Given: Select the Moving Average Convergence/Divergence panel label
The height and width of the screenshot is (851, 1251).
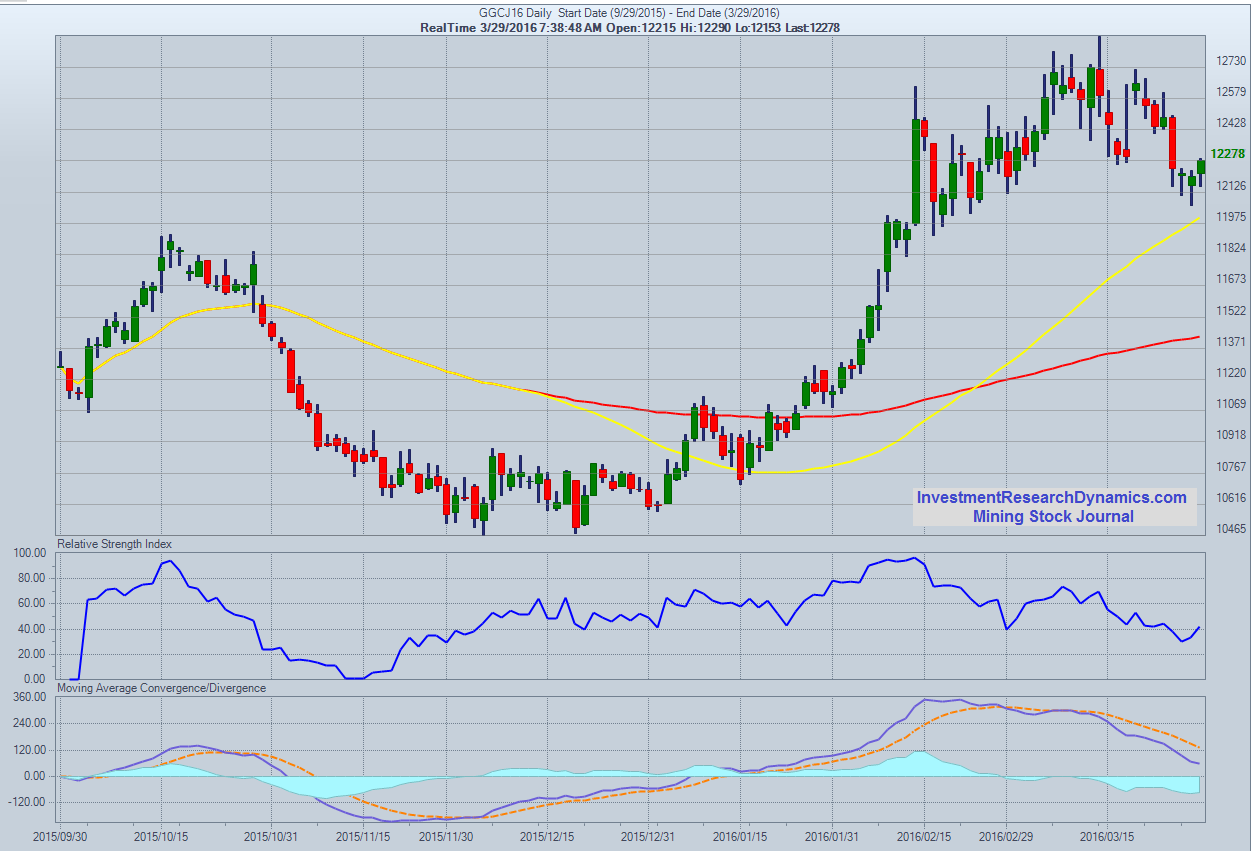Looking at the screenshot, I should pos(161,688).
